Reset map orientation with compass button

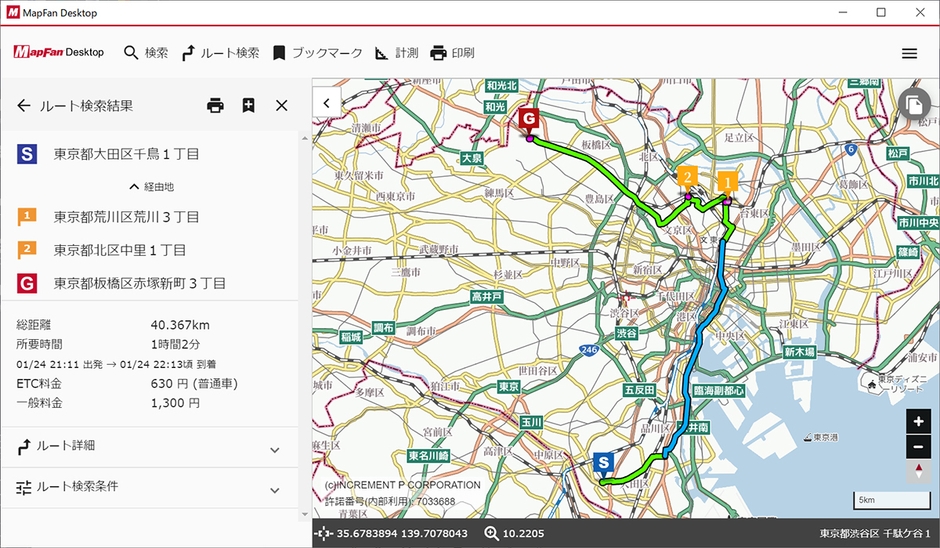pos(918,472)
